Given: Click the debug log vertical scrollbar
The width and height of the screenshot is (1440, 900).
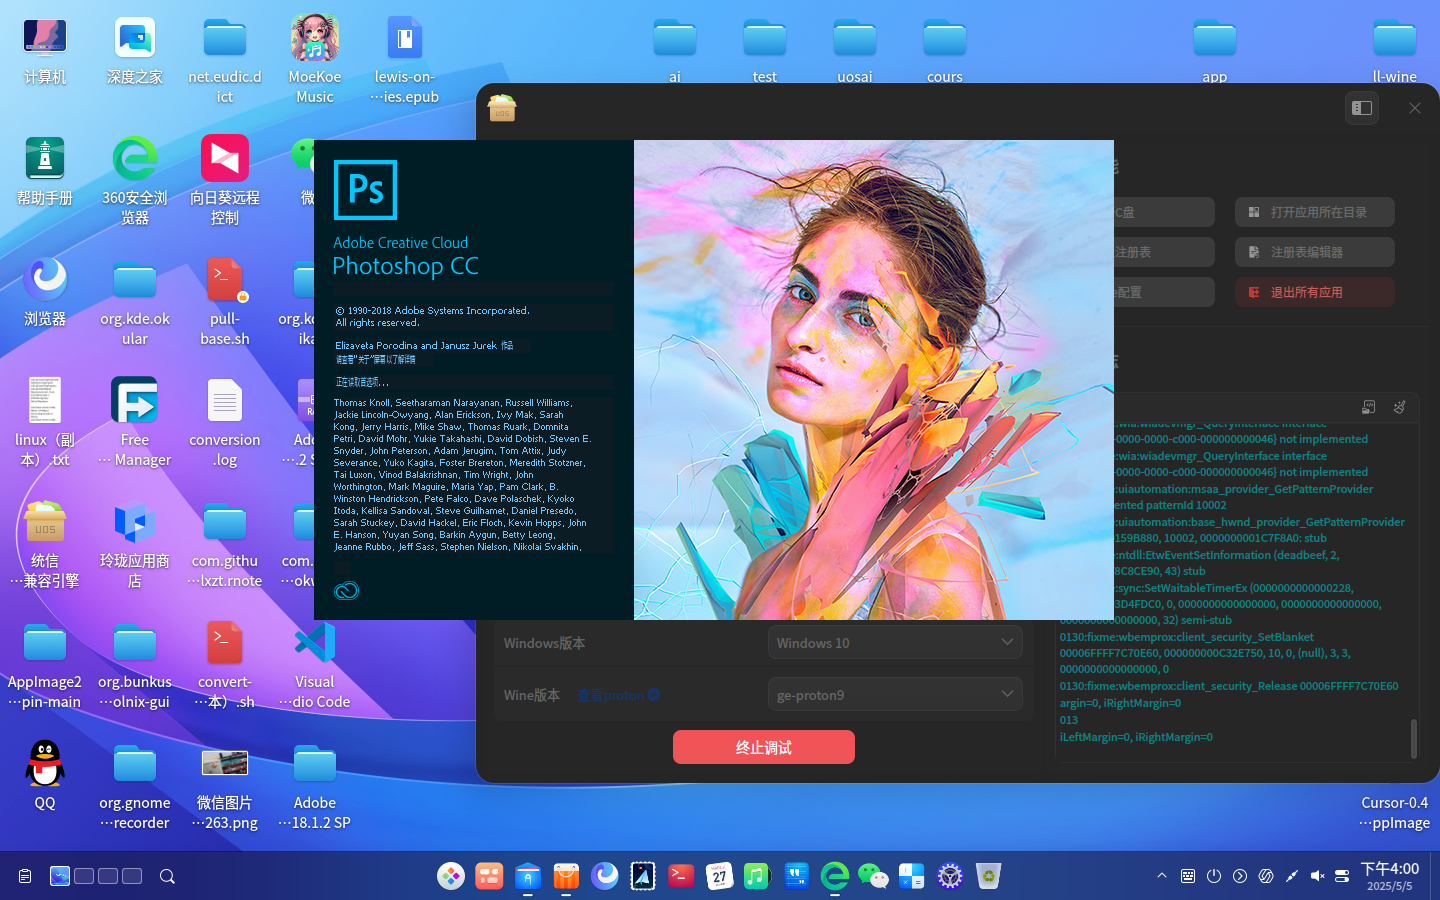Looking at the screenshot, I should (1413, 739).
